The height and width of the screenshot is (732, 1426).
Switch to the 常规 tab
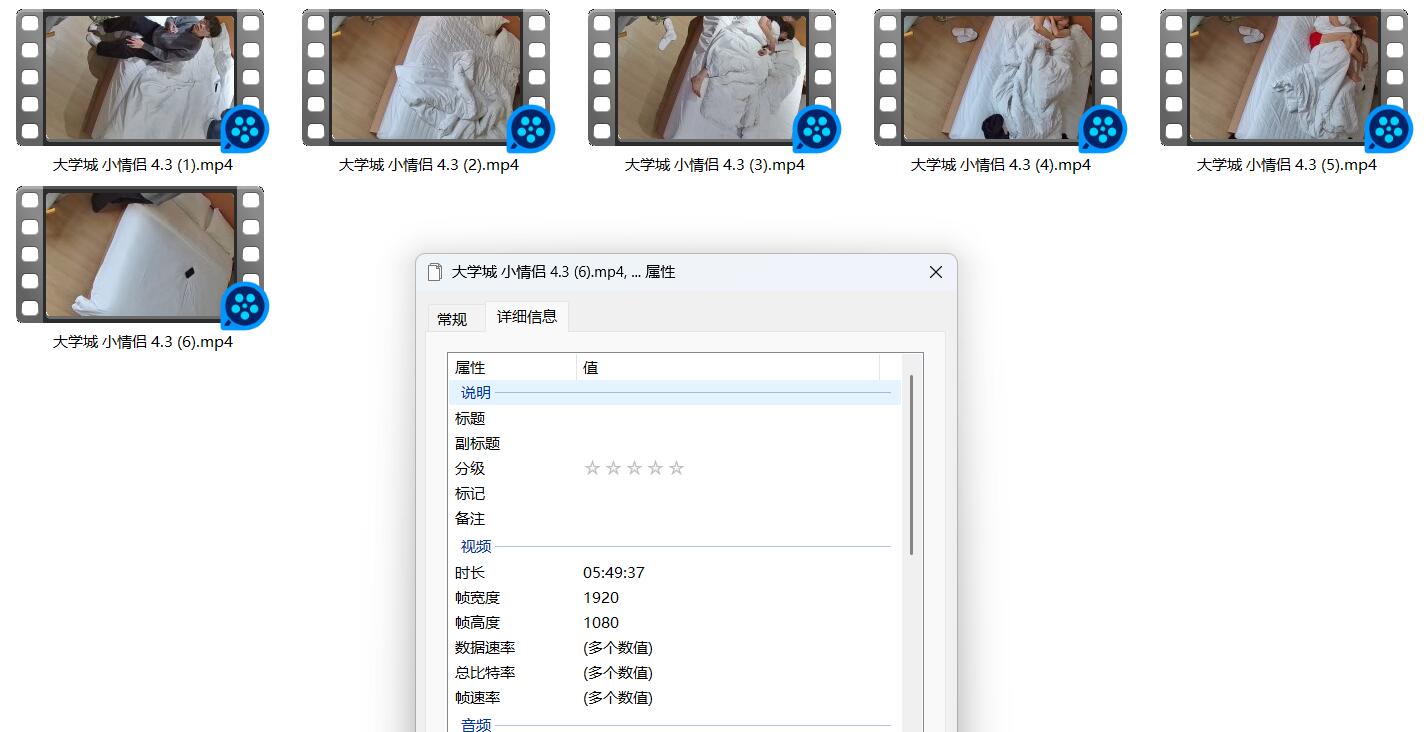452,319
